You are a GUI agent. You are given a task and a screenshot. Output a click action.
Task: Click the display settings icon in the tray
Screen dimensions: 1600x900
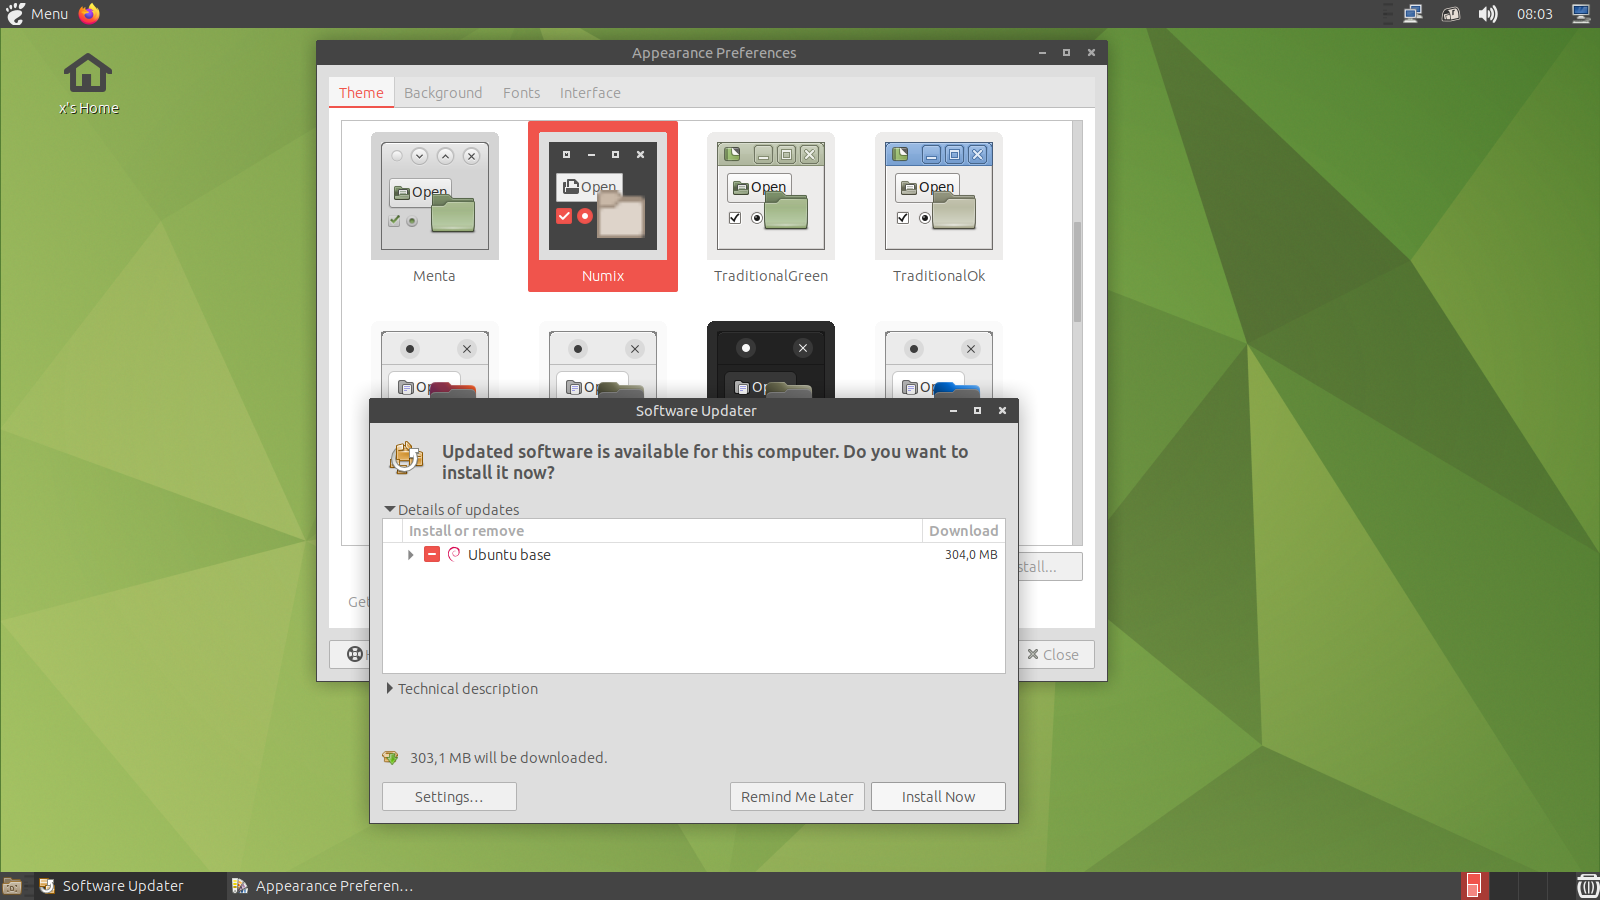1581,13
